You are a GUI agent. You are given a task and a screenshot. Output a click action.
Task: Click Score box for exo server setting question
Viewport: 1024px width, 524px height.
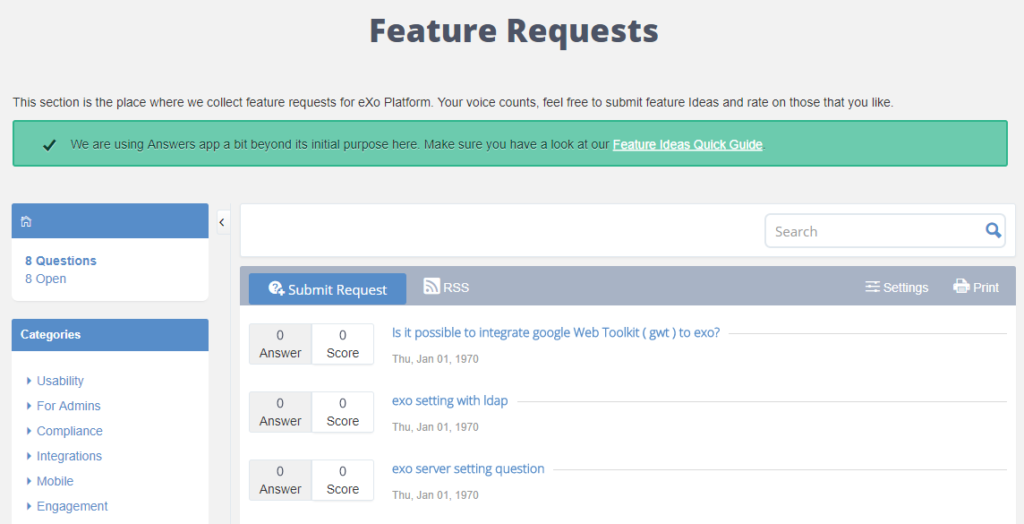pyautogui.click(x=343, y=480)
